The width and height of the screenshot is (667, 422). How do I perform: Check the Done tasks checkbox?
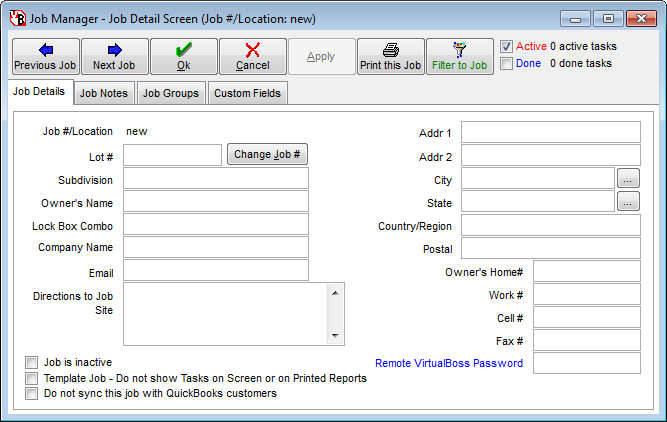(x=506, y=63)
